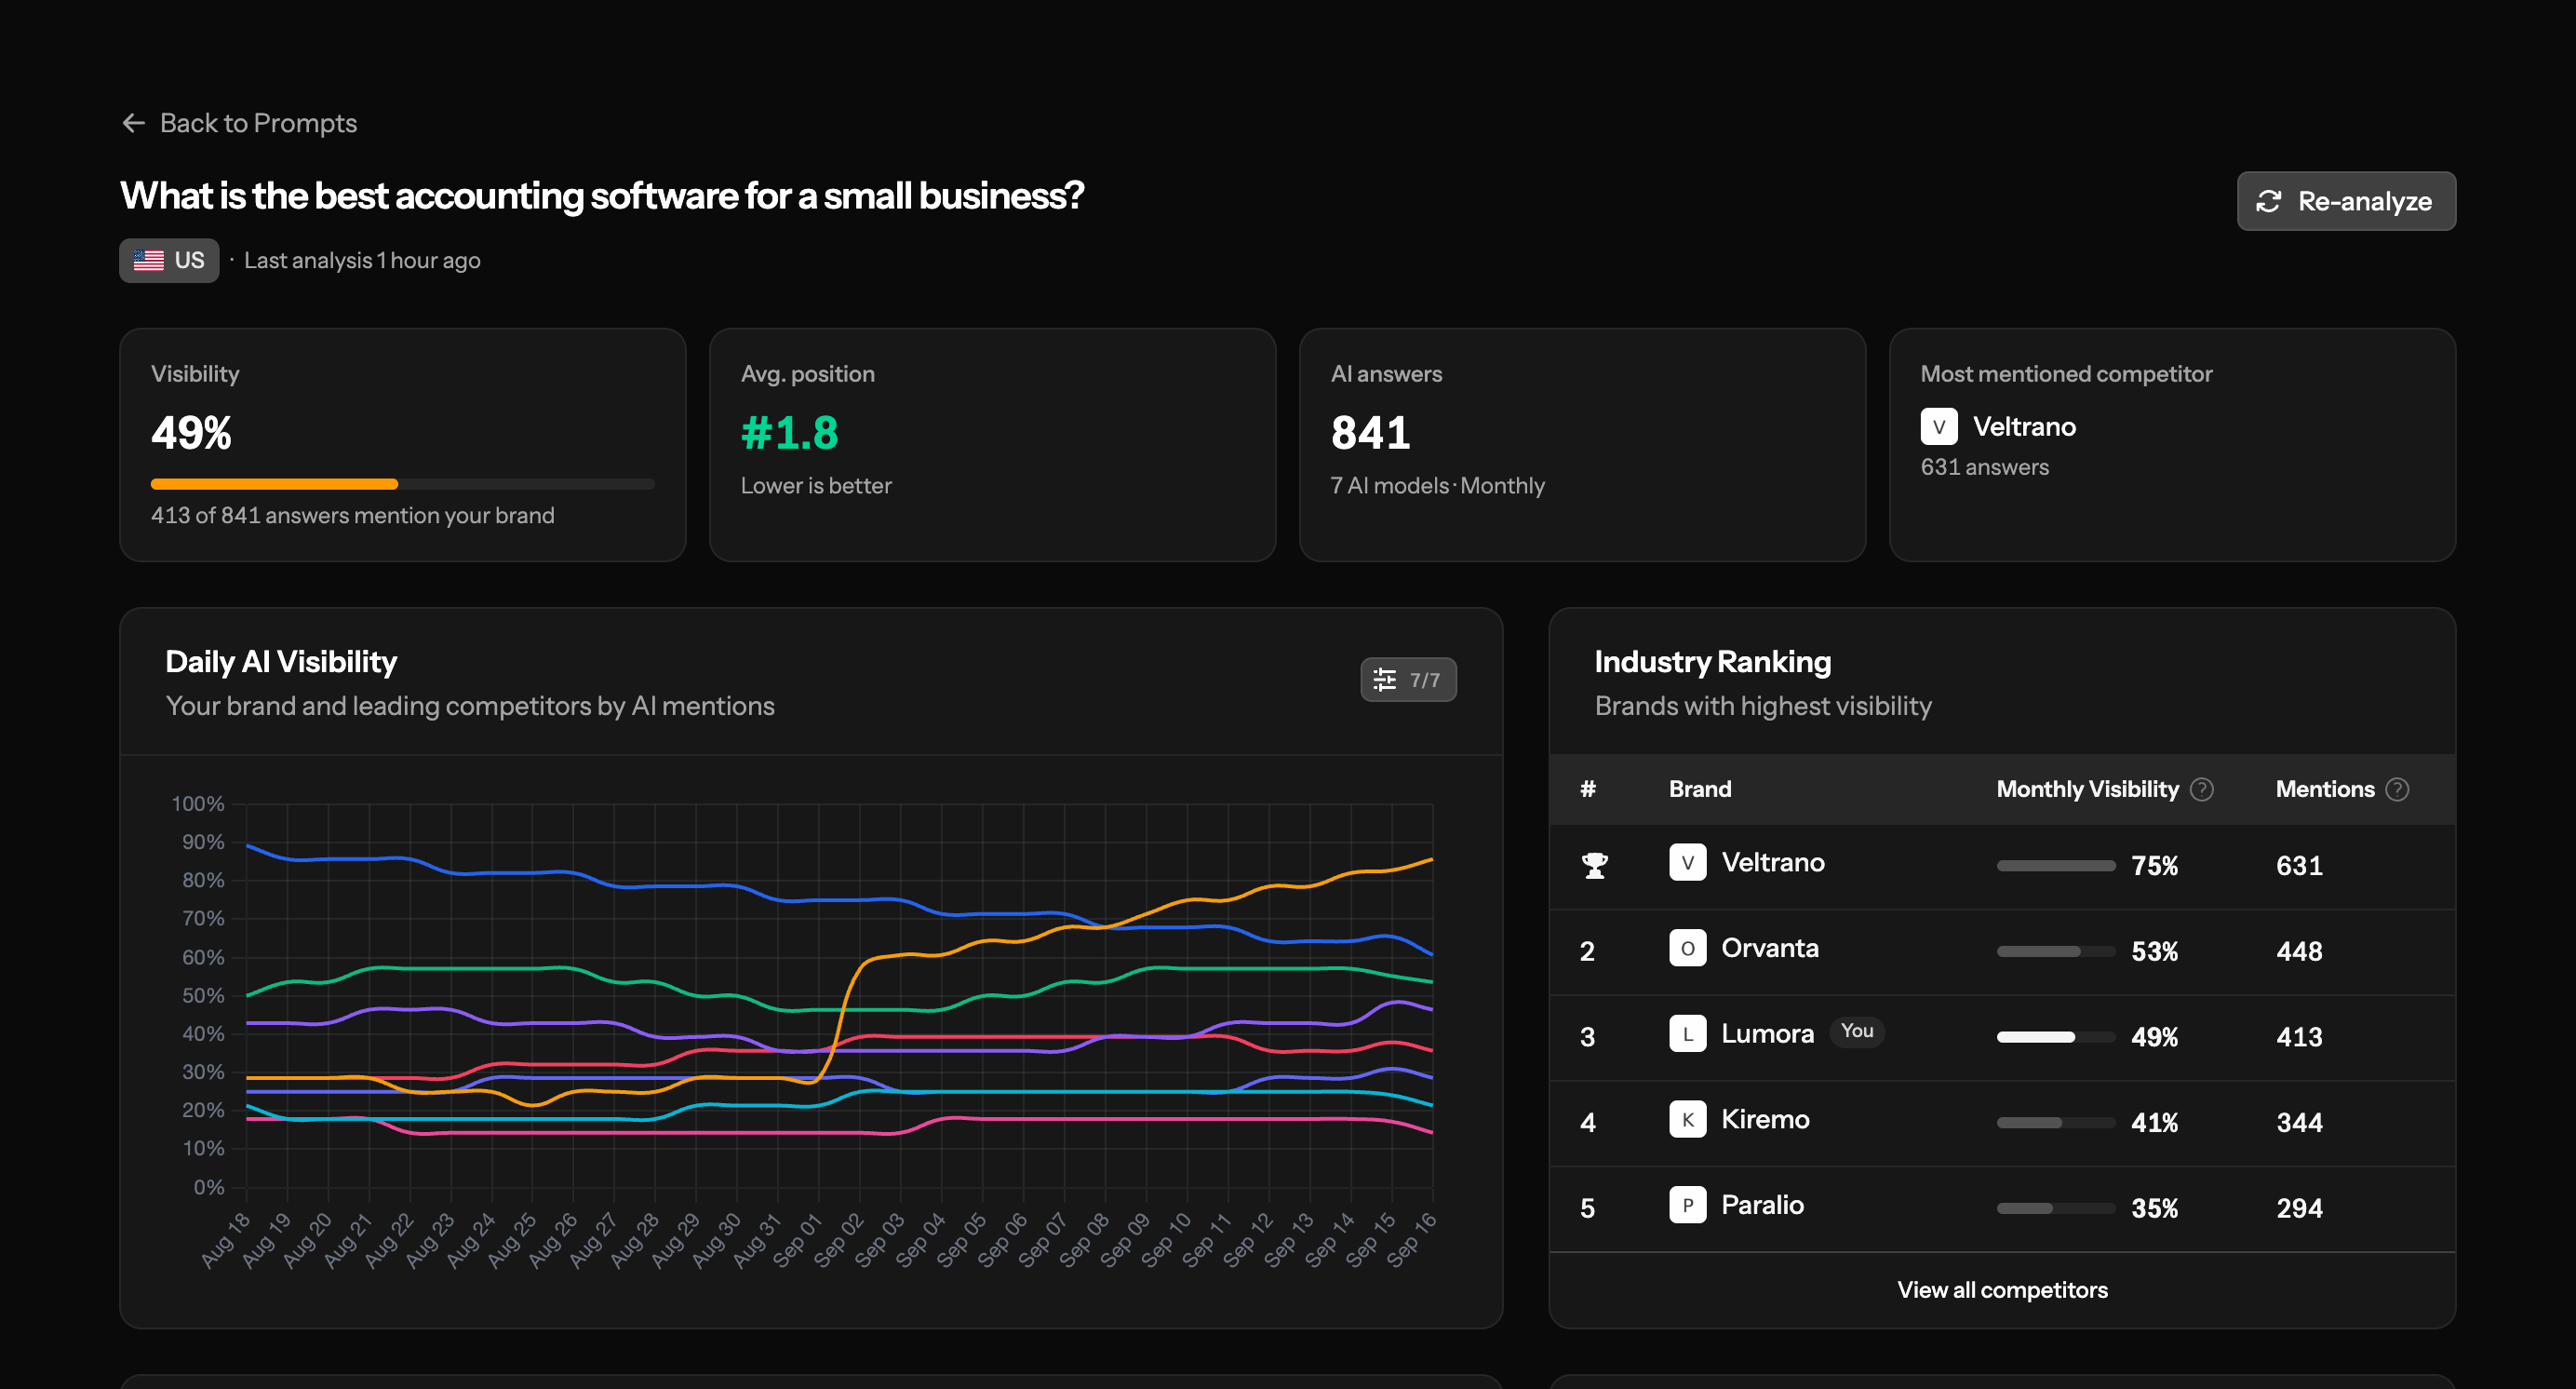Select the Veltrano row name

pos(1773,863)
